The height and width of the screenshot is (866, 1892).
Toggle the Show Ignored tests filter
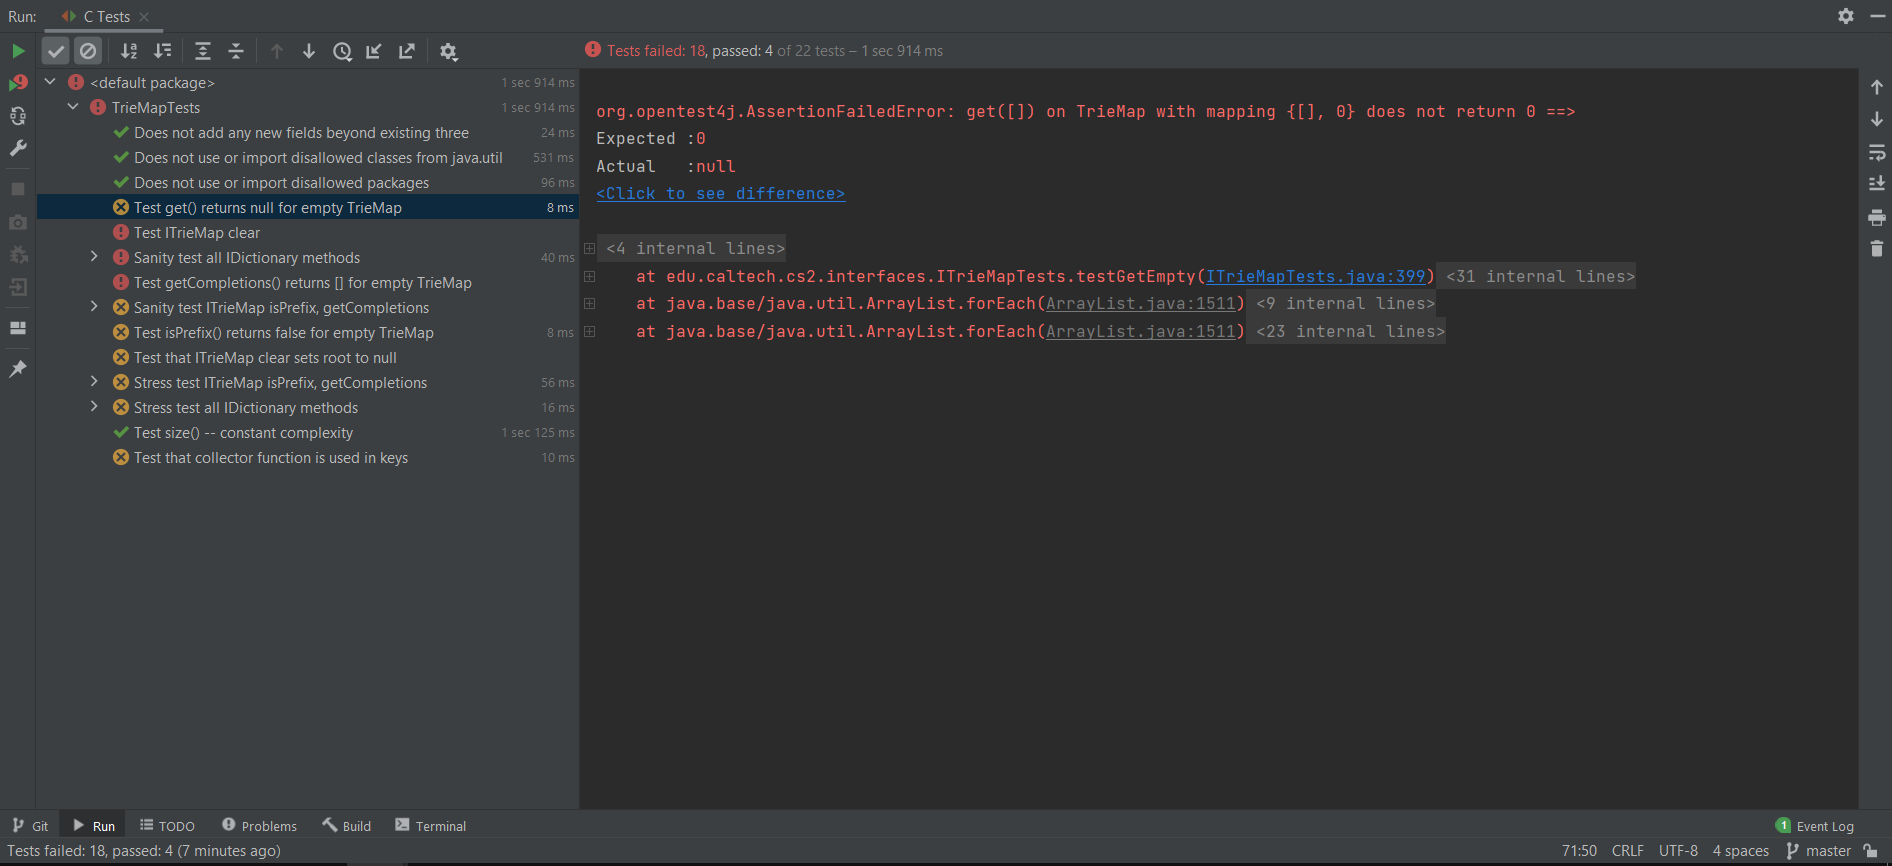click(x=88, y=51)
